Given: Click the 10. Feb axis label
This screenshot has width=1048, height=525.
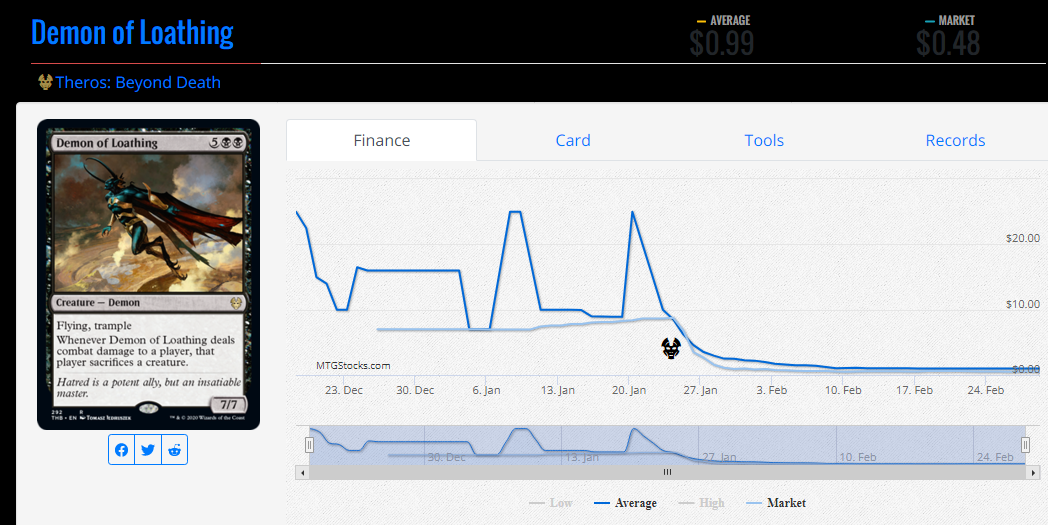Looking at the screenshot, I should [x=843, y=390].
